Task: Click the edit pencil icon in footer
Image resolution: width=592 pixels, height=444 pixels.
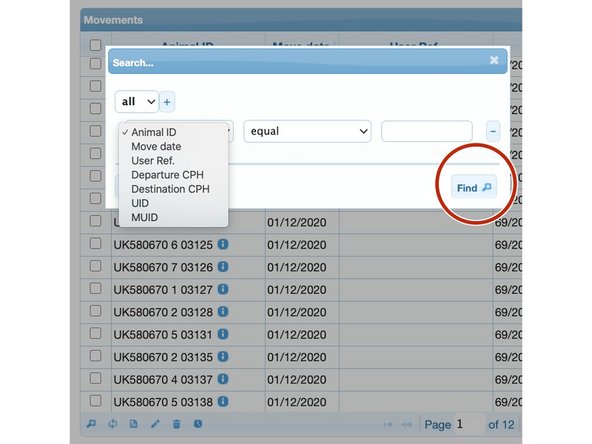Action: click(x=155, y=424)
